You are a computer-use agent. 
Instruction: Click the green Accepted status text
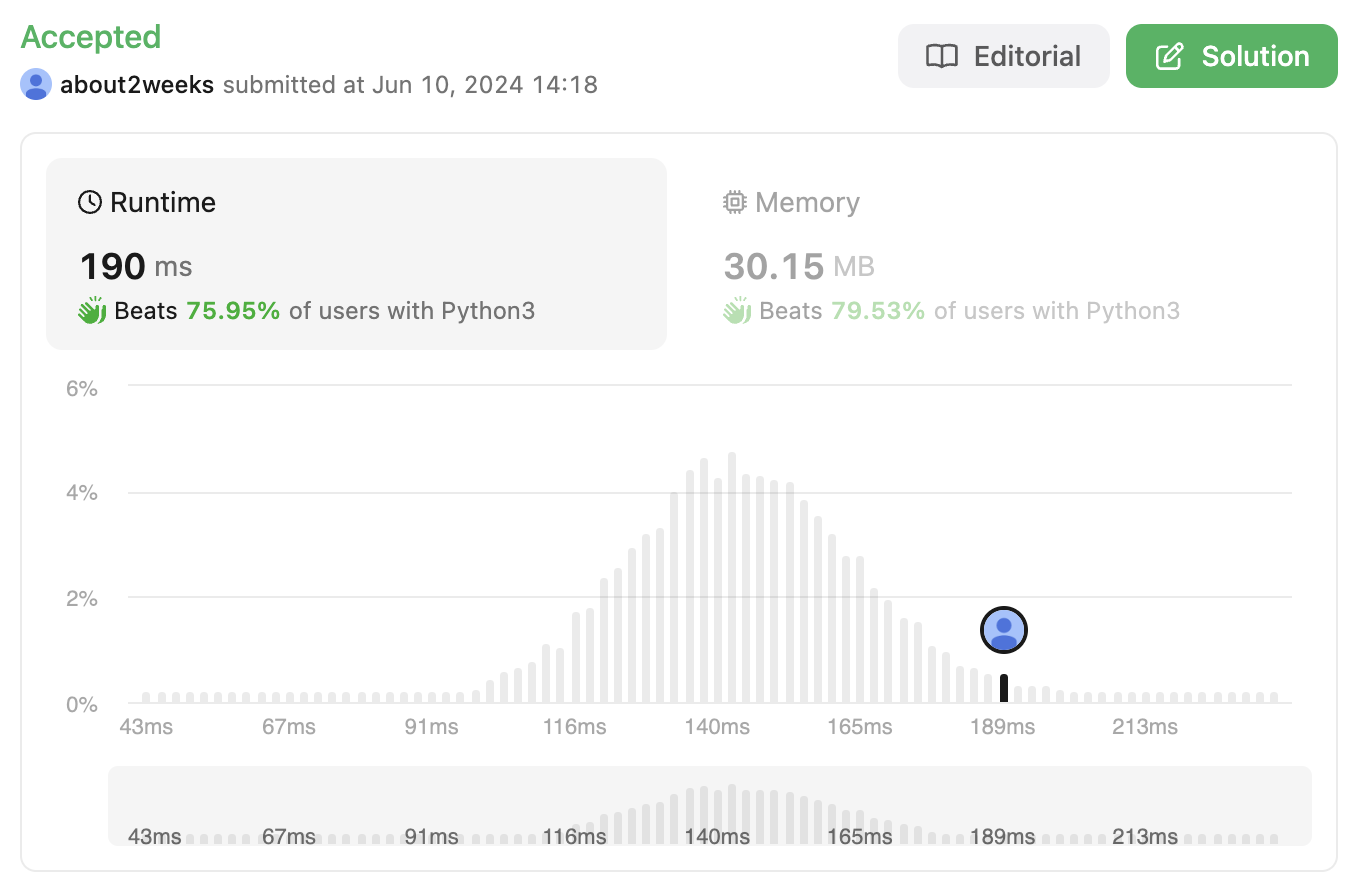tap(91, 37)
